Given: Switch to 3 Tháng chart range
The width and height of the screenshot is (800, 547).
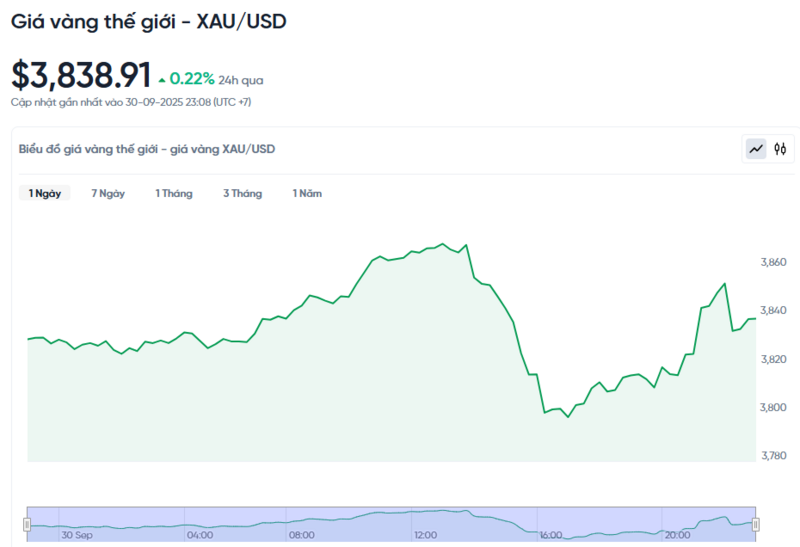Looking at the screenshot, I should 242,193.
